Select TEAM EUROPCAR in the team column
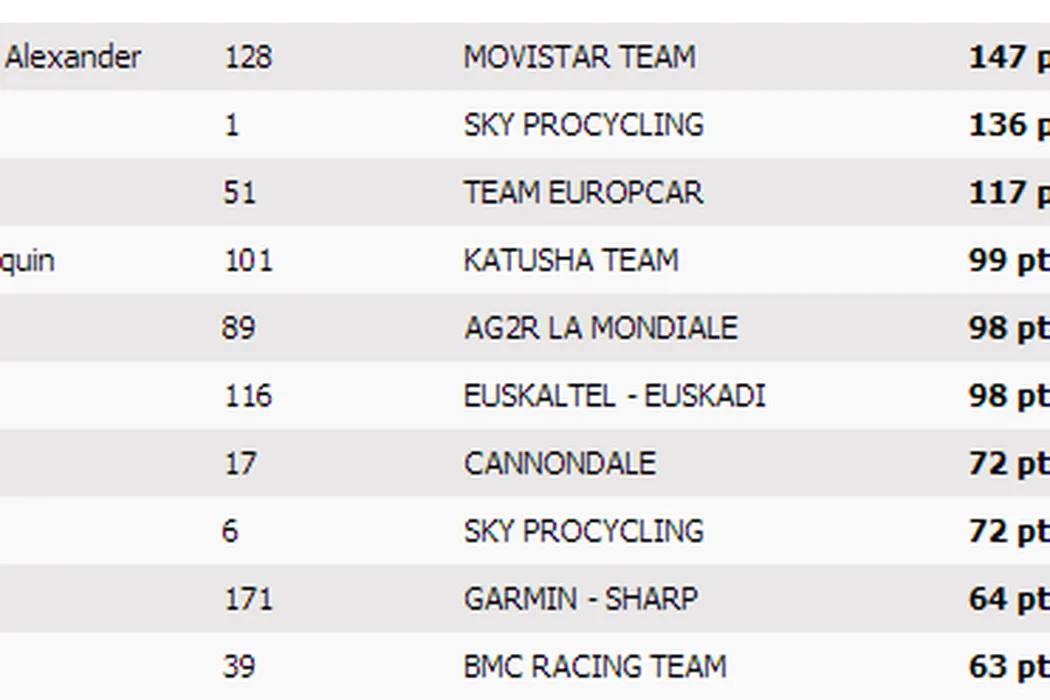Image resolution: width=1050 pixels, height=700 pixels. [583, 192]
